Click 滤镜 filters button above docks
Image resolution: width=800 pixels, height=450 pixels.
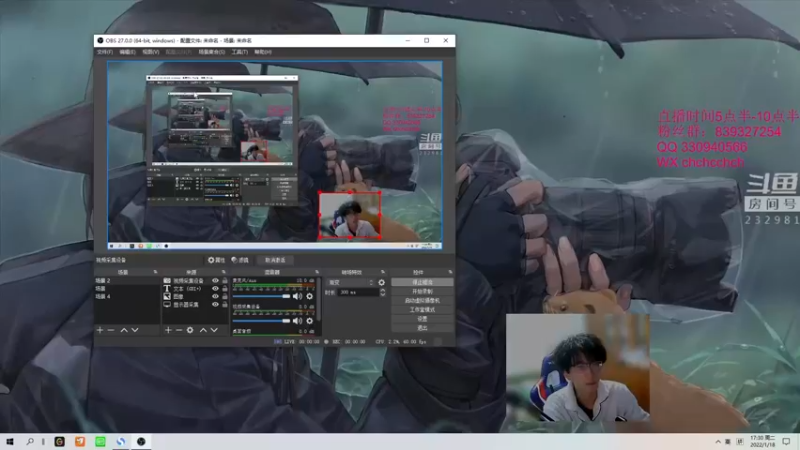pyautogui.click(x=240, y=260)
